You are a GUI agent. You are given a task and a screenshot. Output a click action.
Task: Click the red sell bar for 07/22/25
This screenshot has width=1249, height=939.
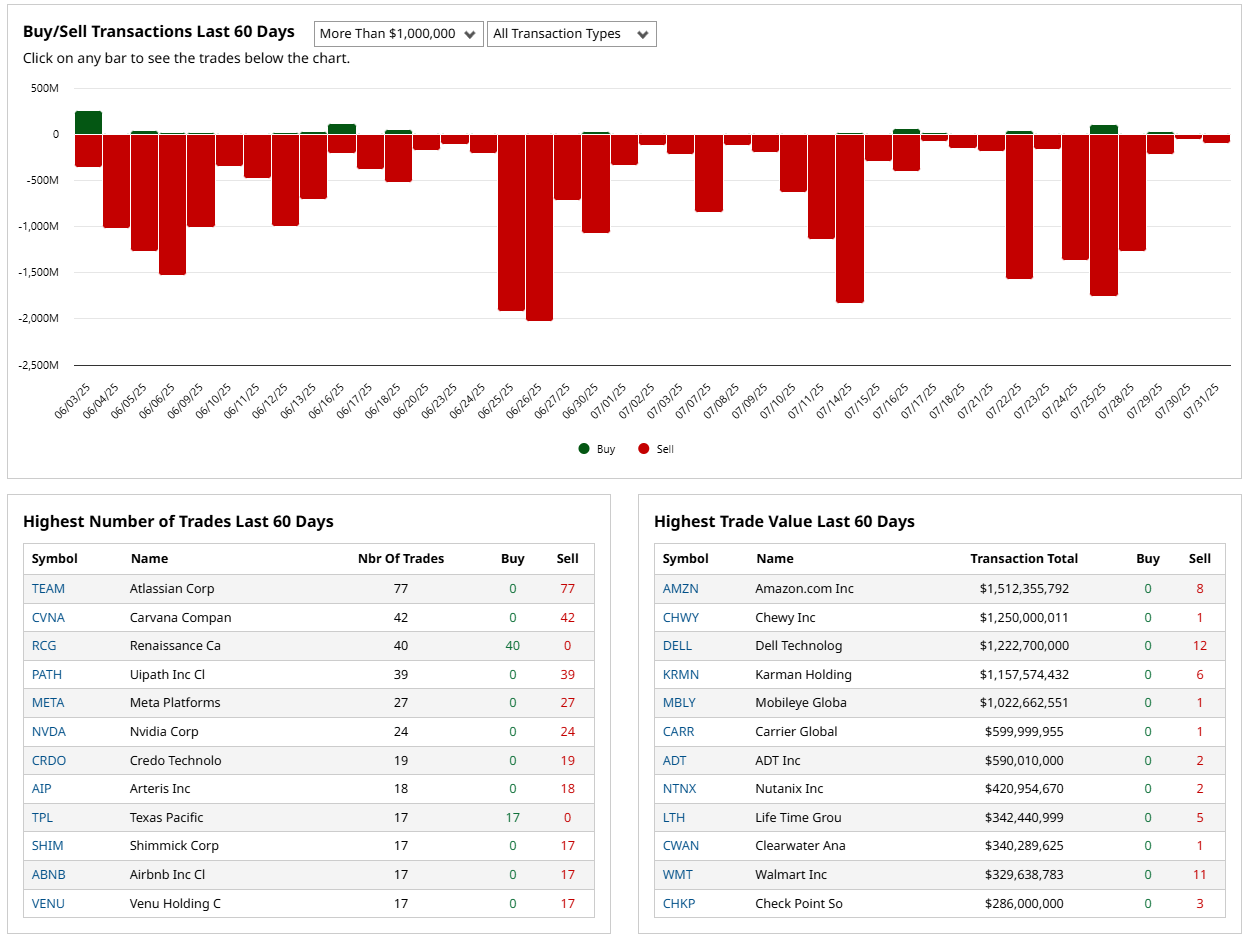click(1019, 206)
